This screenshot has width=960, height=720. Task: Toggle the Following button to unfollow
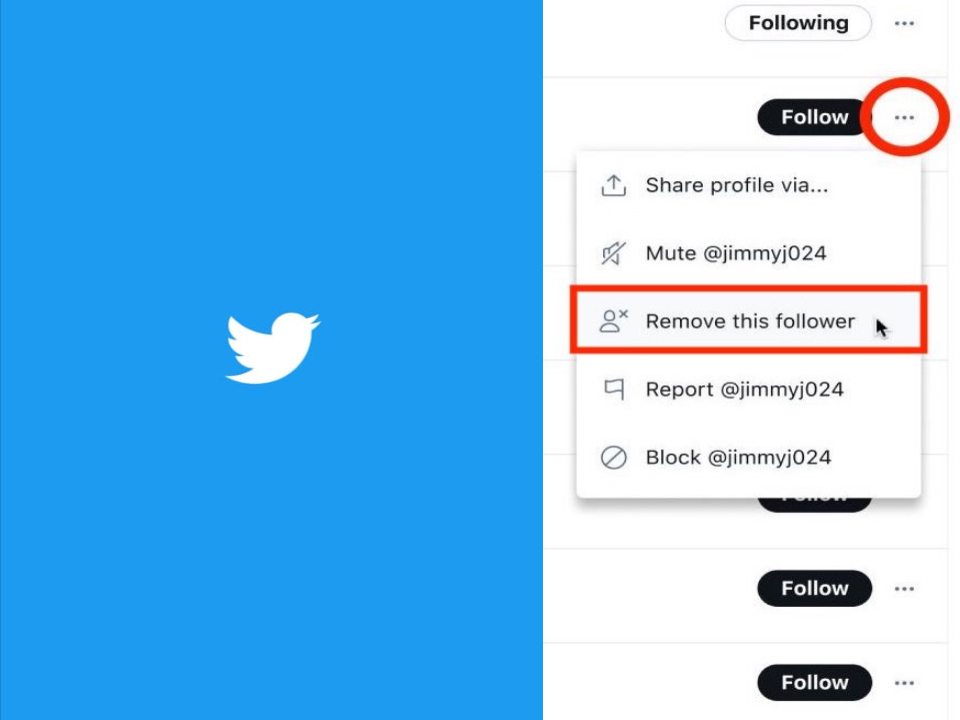pos(798,23)
